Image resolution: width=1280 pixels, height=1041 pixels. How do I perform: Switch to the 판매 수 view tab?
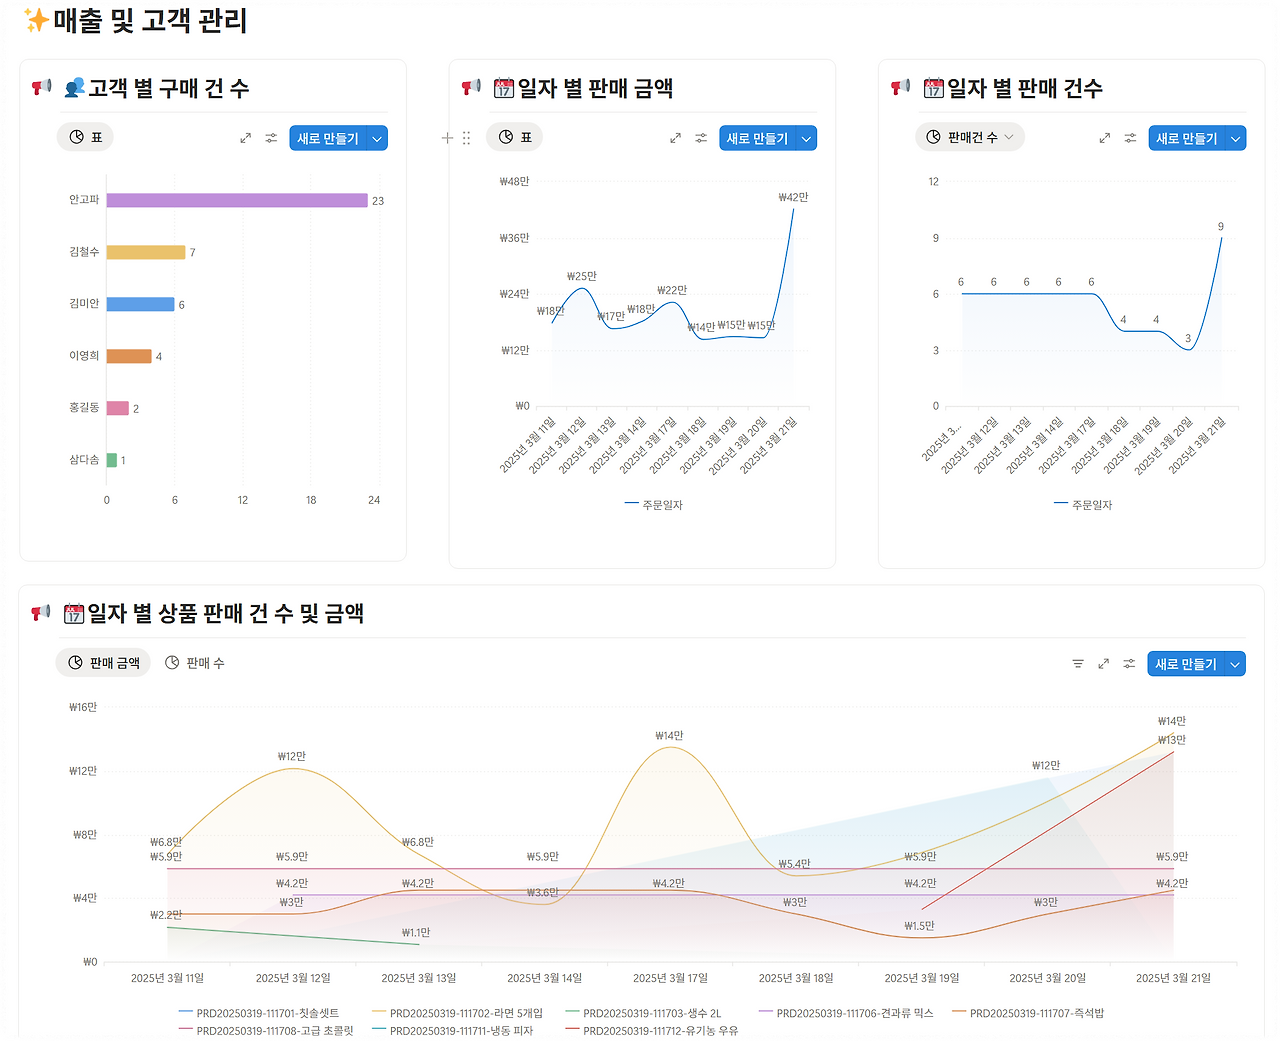pos(195,663)
